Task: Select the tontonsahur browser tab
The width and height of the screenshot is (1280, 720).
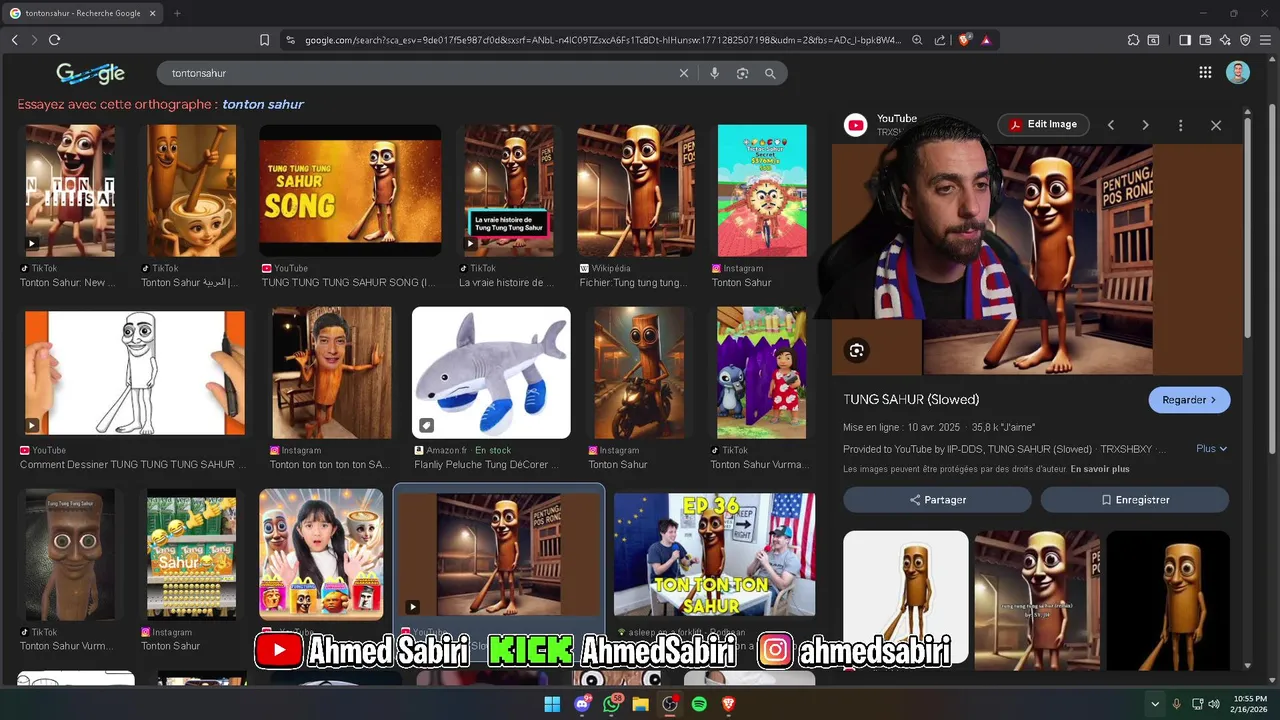Action: [82, 13]
